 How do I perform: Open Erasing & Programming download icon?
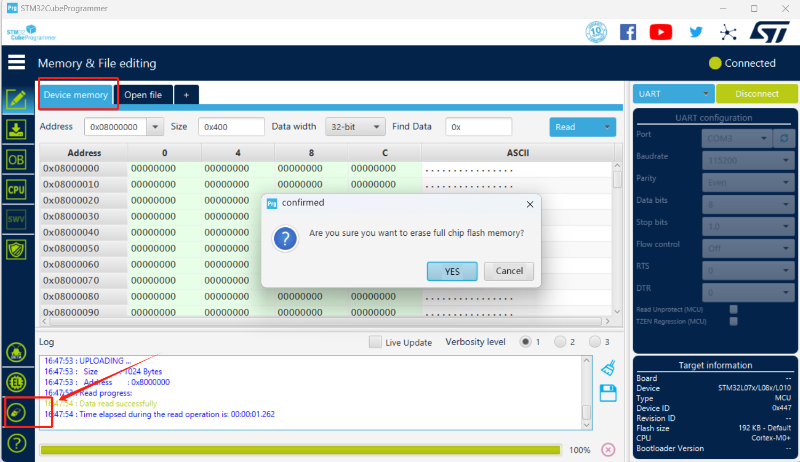(x=16, y=129)
